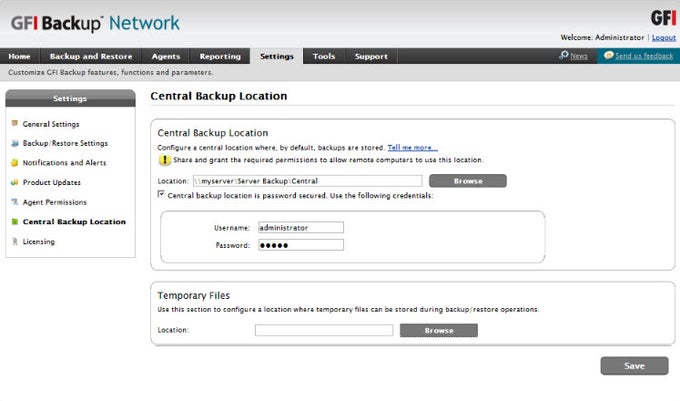Viewport: 680px width, 401px height.
Task: Click the Licensing sidebar icon
Action: [15, 241]
